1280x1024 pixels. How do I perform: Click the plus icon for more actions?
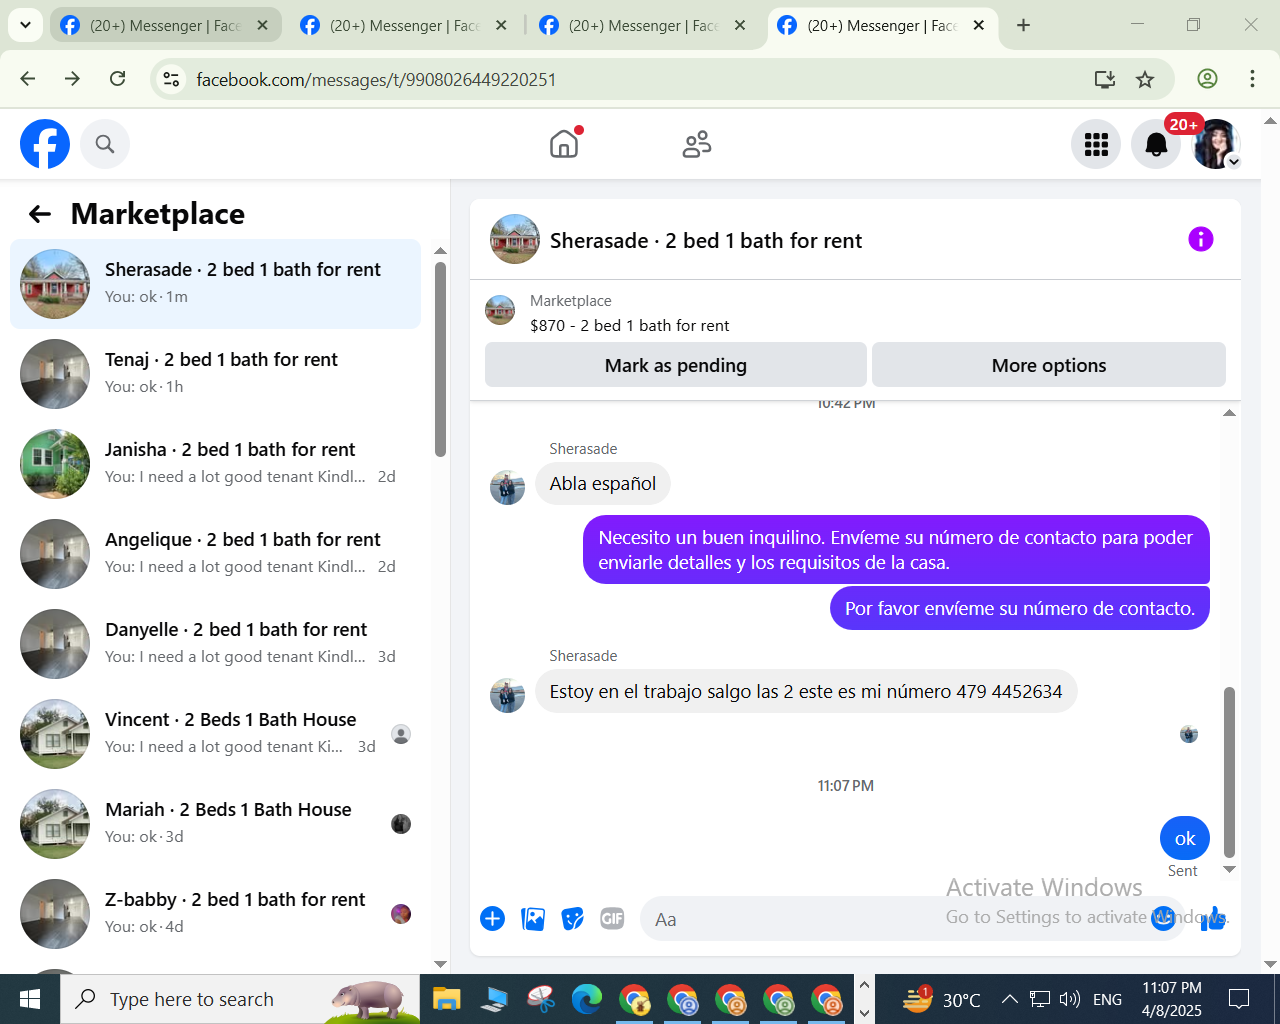tap(492, 918)
